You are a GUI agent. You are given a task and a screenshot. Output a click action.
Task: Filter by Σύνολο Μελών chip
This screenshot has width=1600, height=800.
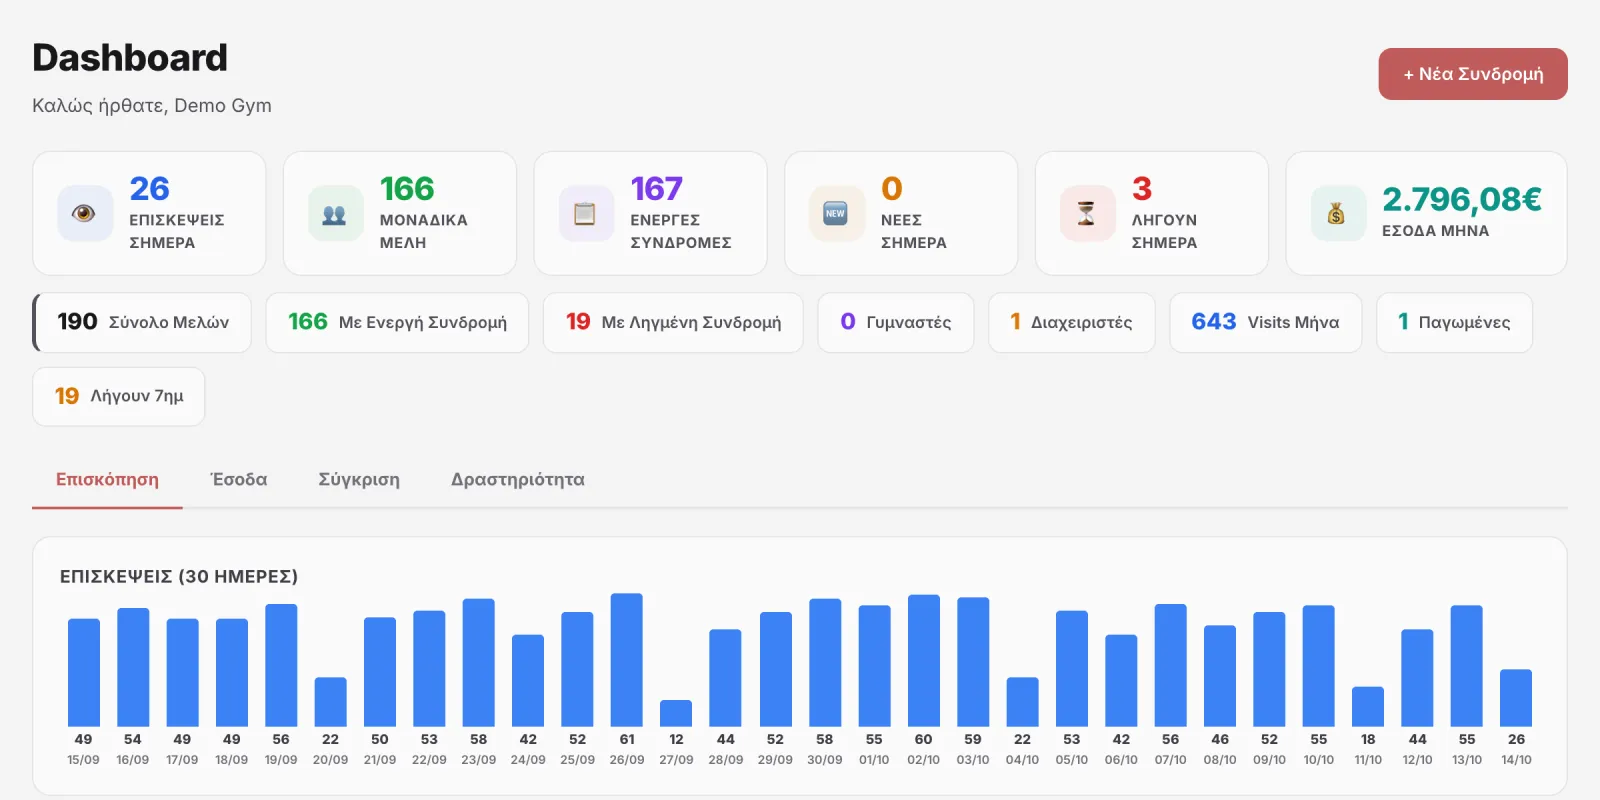pyautogui.click(x=142, y=322)
